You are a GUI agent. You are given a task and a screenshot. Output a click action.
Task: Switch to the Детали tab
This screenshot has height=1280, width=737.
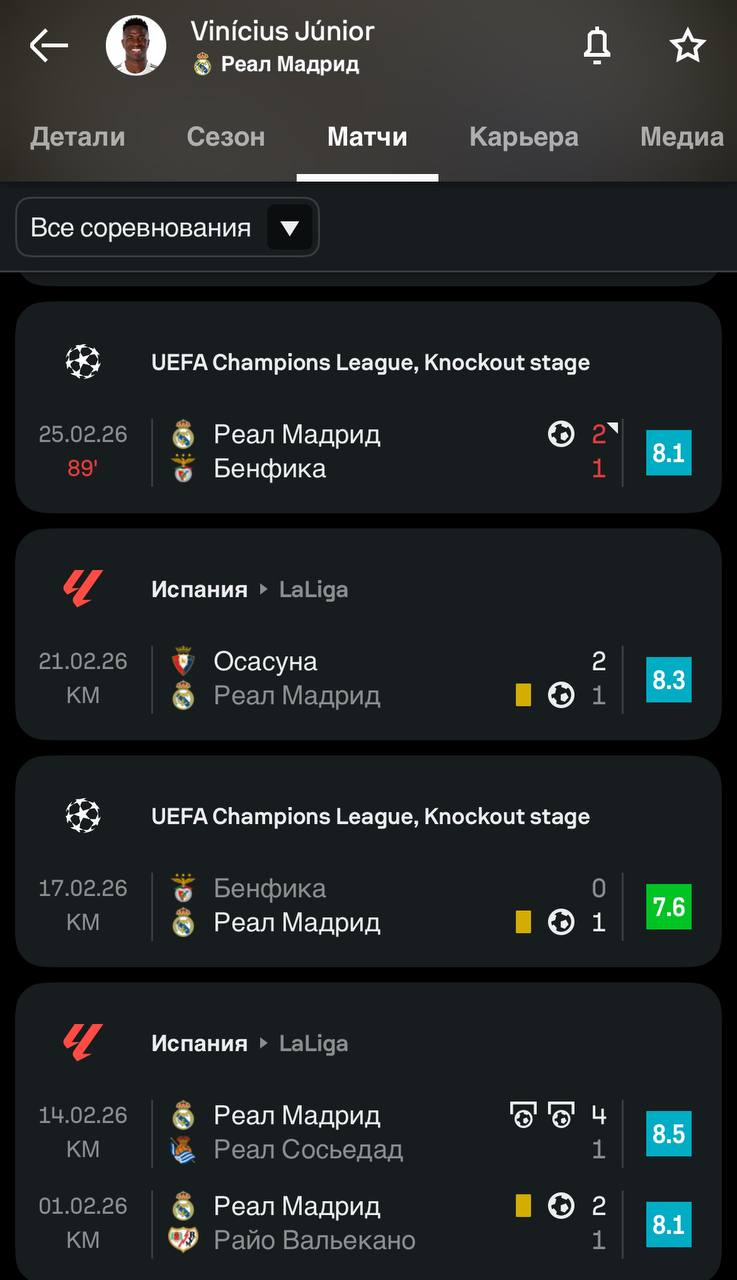point(78,137)
